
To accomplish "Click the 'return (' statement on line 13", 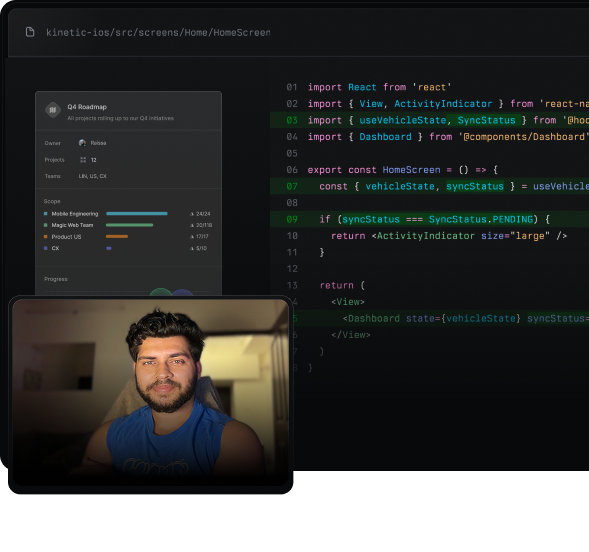I will (x=342, y=285).
